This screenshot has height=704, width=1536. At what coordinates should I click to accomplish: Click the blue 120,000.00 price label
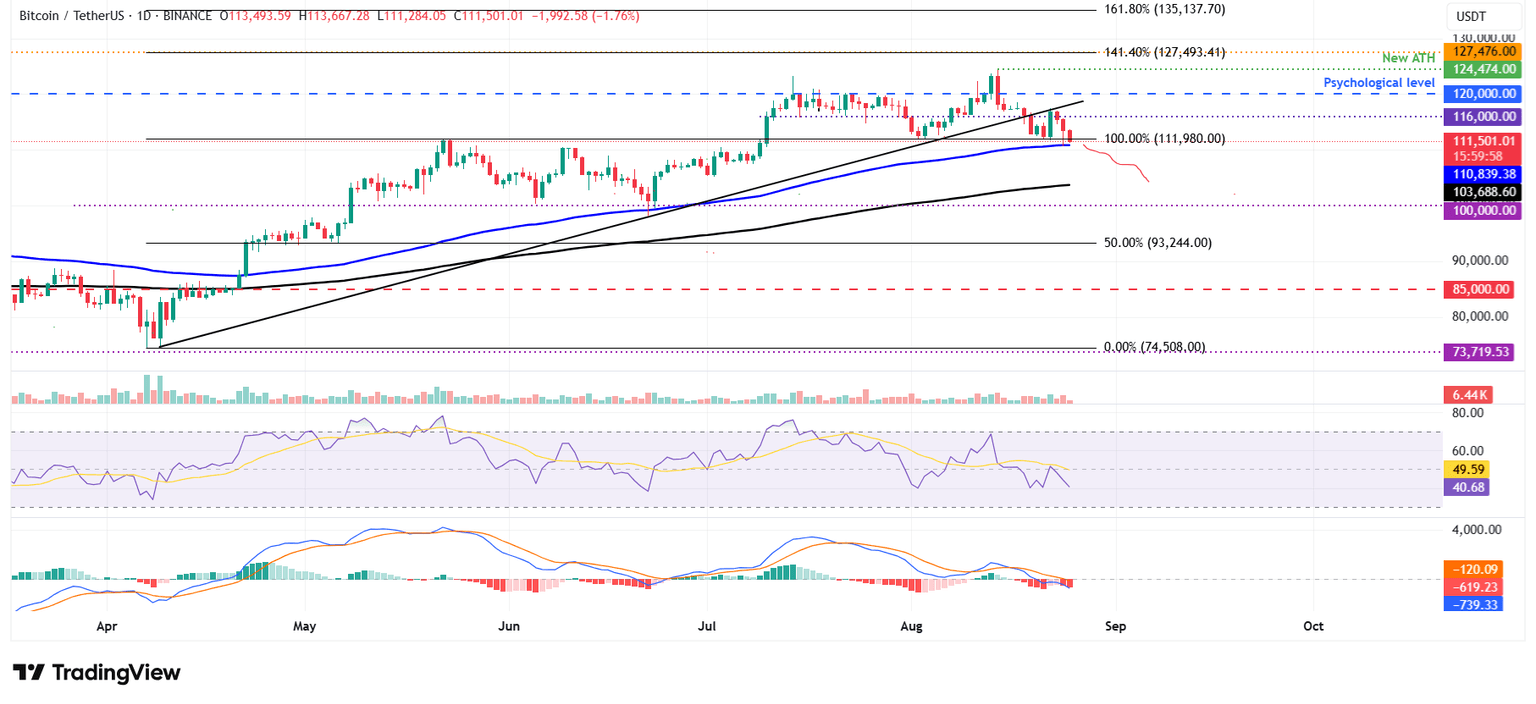coord(1482,93)
